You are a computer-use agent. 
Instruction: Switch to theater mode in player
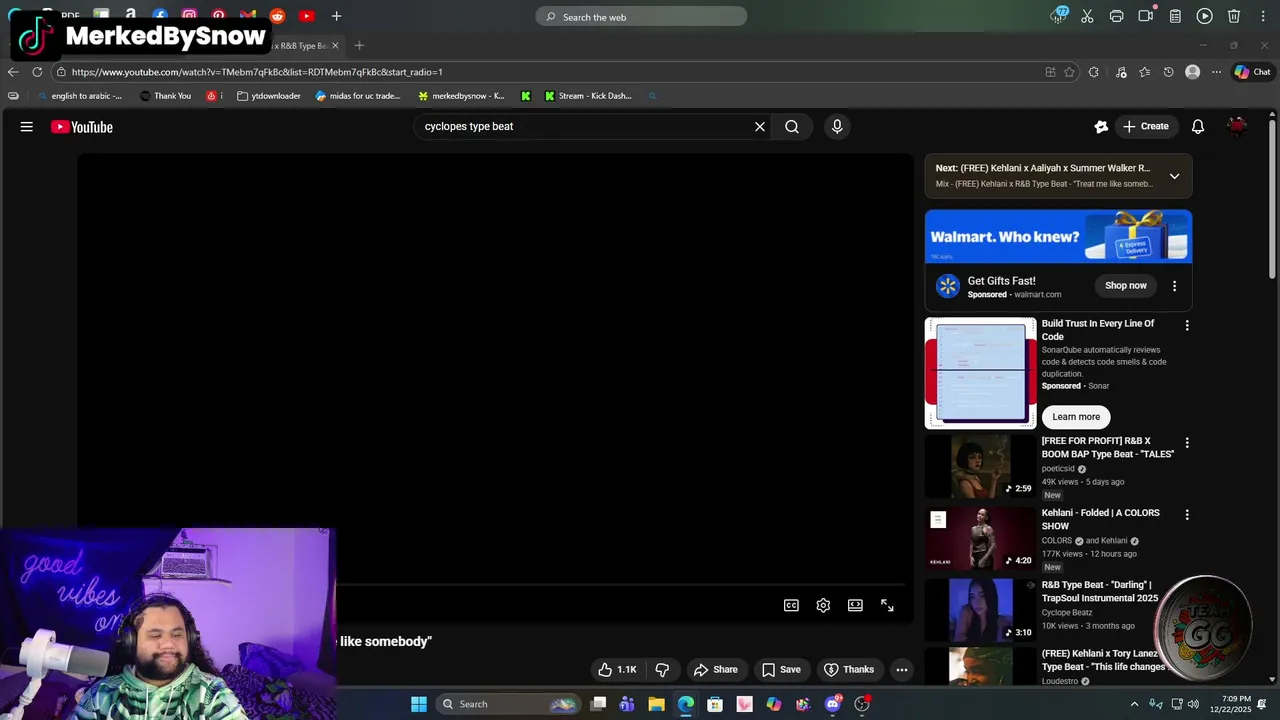[855, 605]
